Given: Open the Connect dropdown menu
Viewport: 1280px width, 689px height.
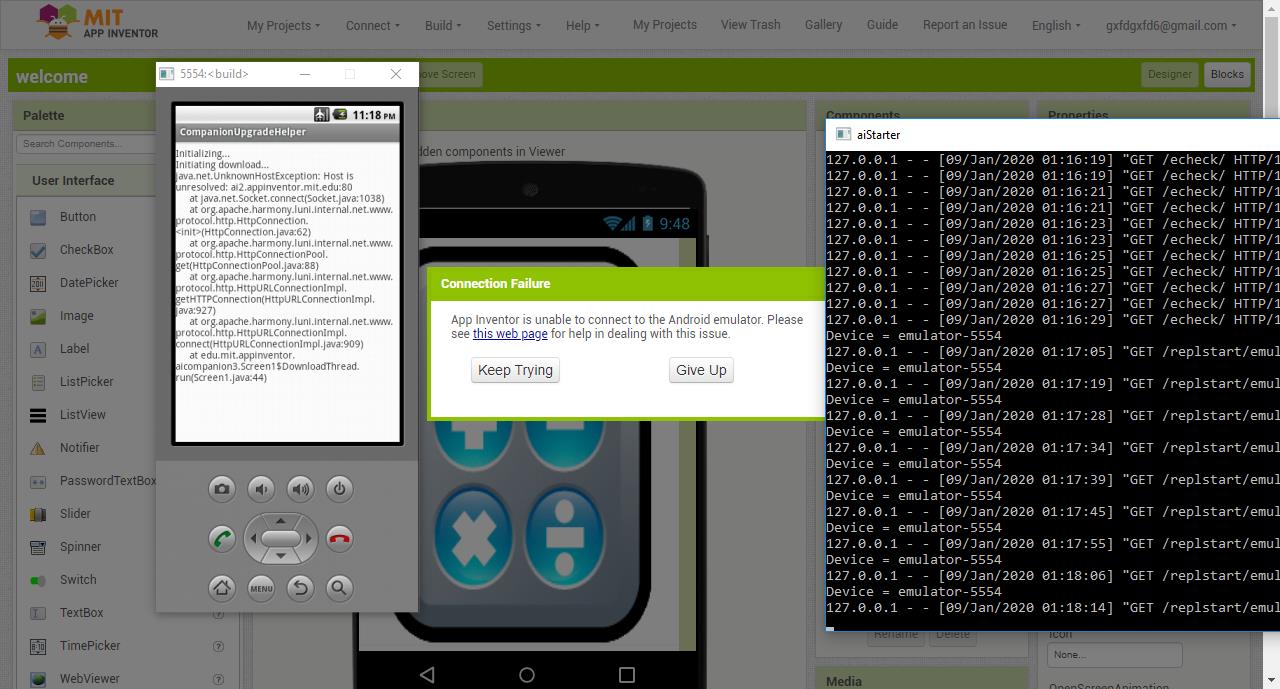Looking at the screenshot, I should (372, 25).
